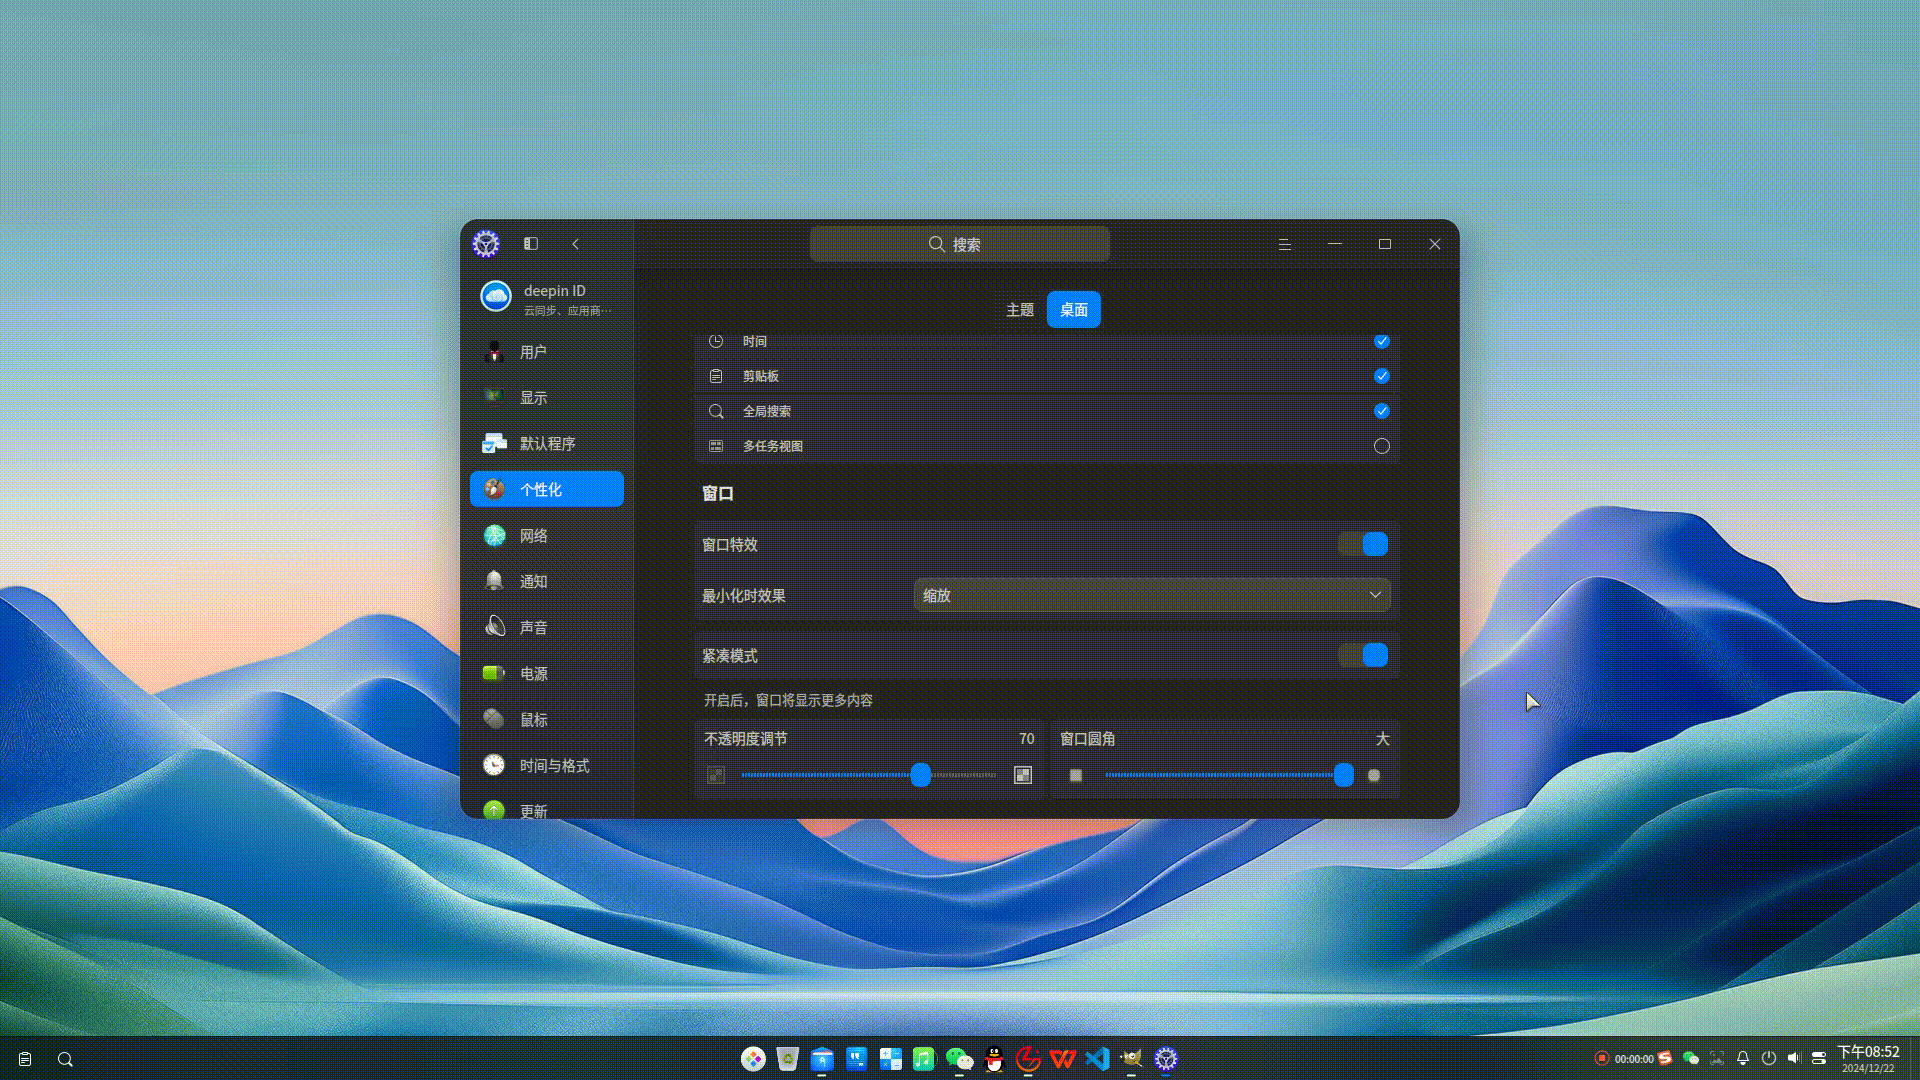
Task: Click the 搜索 search box
Action: pyautogui.click(x=960, y=244)
